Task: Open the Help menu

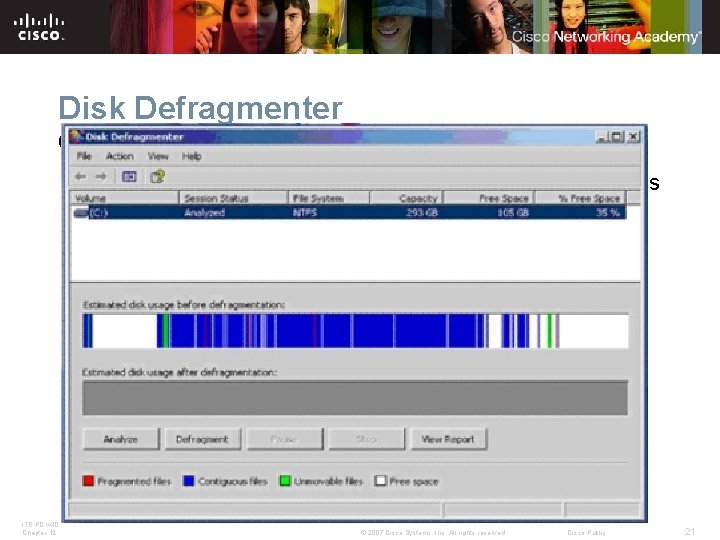Action: 191,156
